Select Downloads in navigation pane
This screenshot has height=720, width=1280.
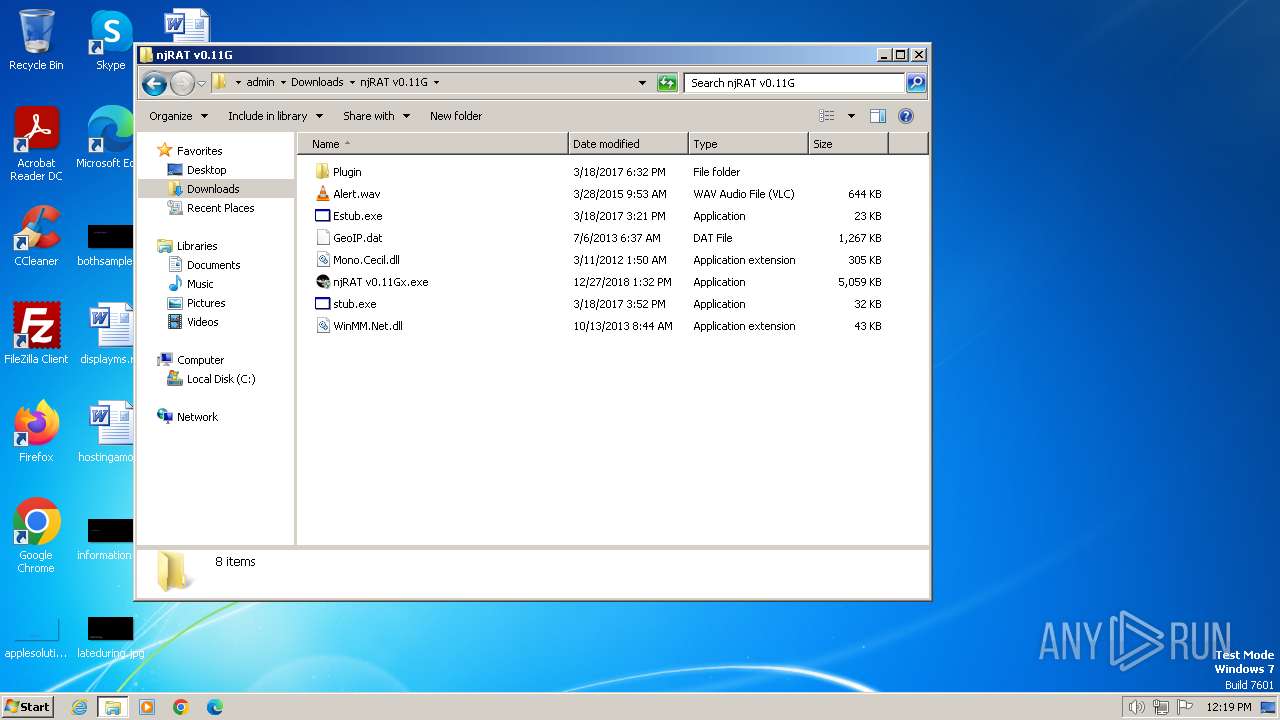tap(213, 189)
